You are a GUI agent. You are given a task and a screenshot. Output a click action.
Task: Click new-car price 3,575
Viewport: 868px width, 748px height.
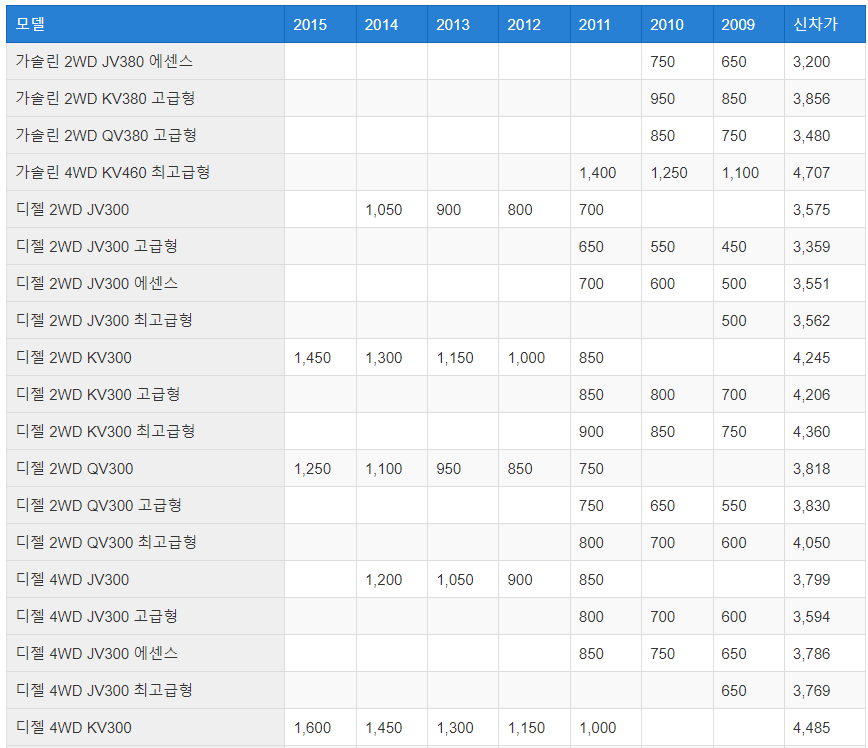pyautogui.click(x=811, y=210)
